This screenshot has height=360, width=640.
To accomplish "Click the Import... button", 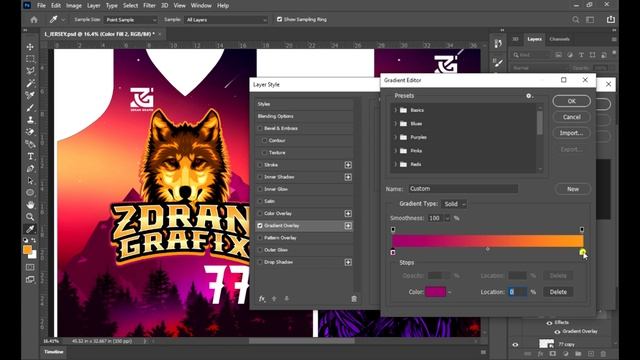I will 571,133.
